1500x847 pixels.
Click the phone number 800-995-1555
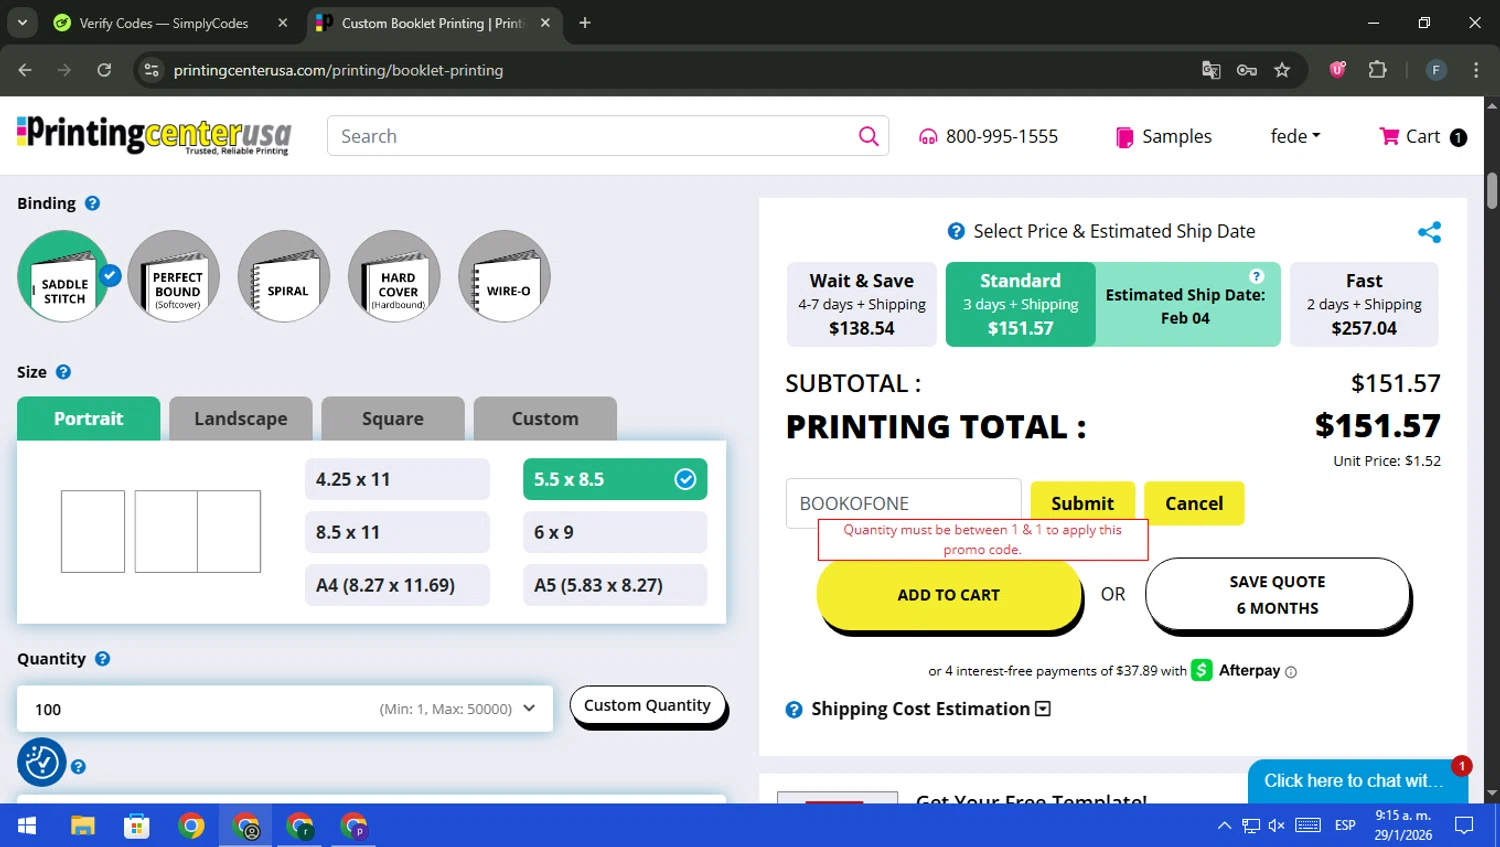(x=1001, y=136)
